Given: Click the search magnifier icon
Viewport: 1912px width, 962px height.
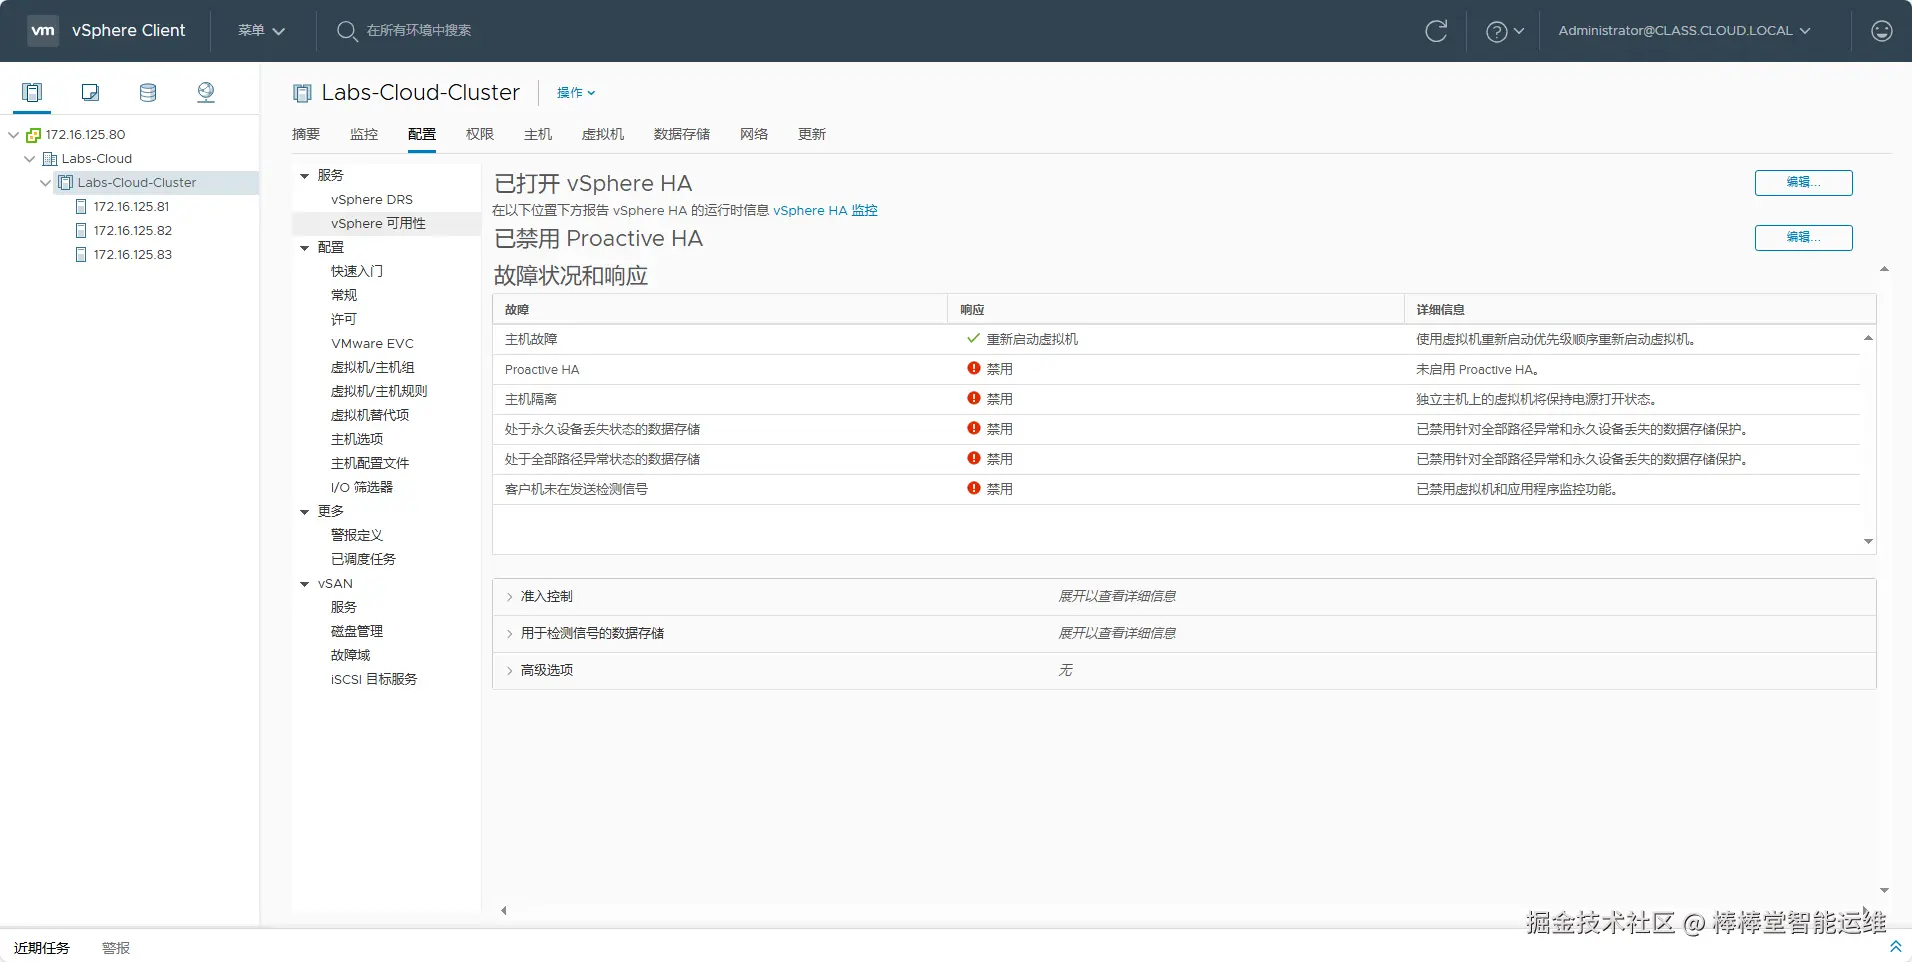Looking at the screenshot, I should tap(347, 31).
